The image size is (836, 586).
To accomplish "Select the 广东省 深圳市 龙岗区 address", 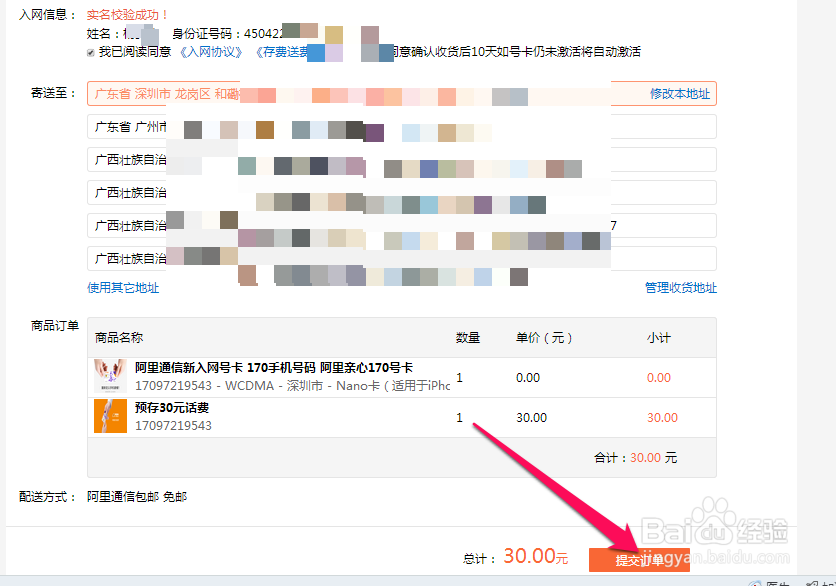I will pos(401,94).
